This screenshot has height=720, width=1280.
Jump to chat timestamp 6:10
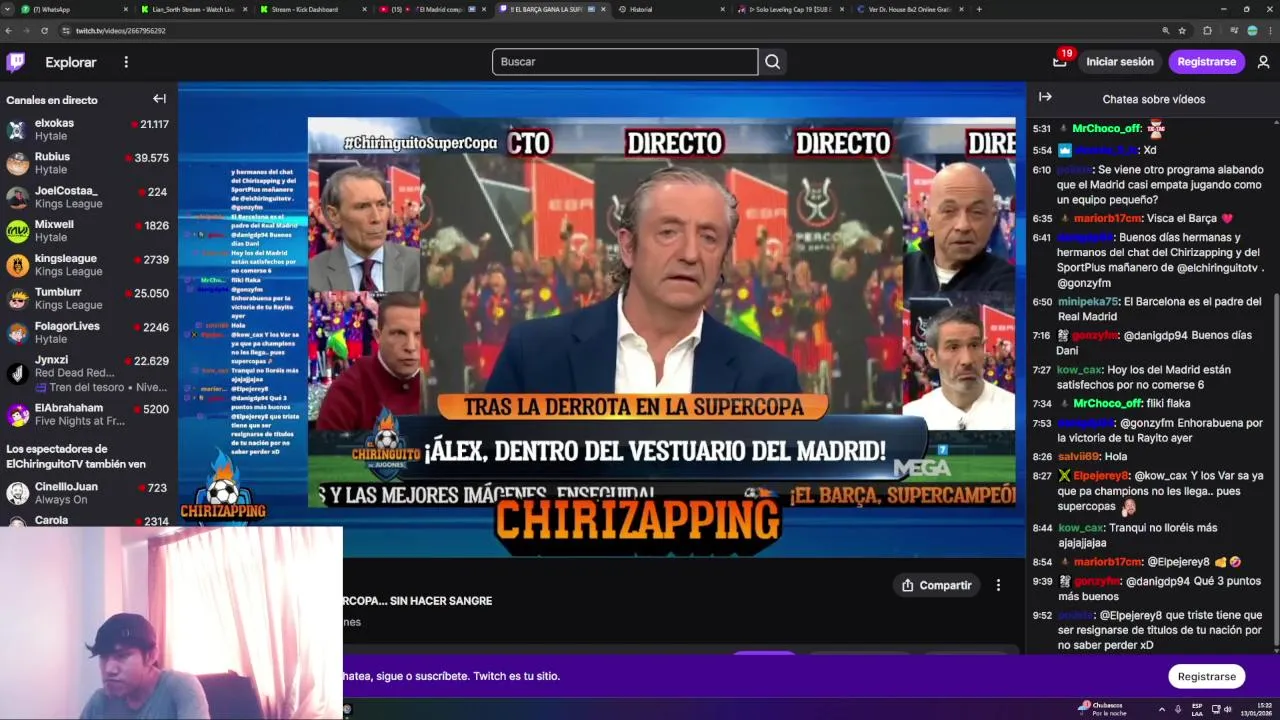[1041, 170]
